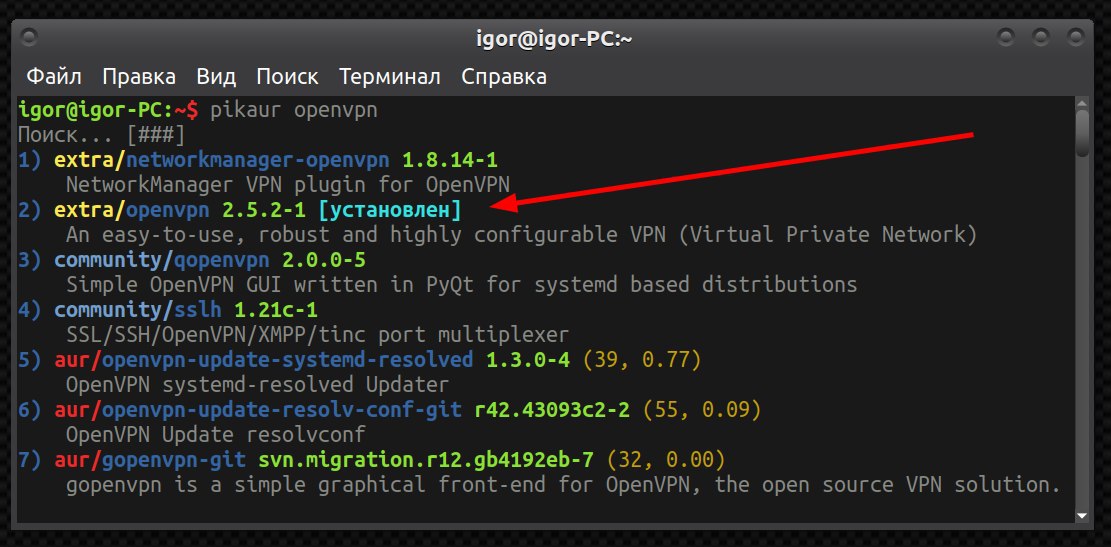1111x547 pixels.
Task: Click the 'Поиск... [###]' progress line
Action: (101, 135)
